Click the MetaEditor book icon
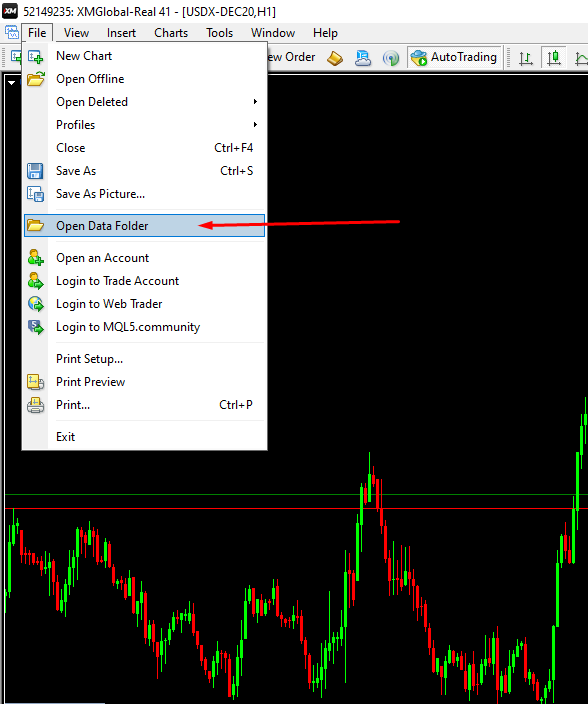The height and width of the screenshot is (704, 588). [335, 58]
